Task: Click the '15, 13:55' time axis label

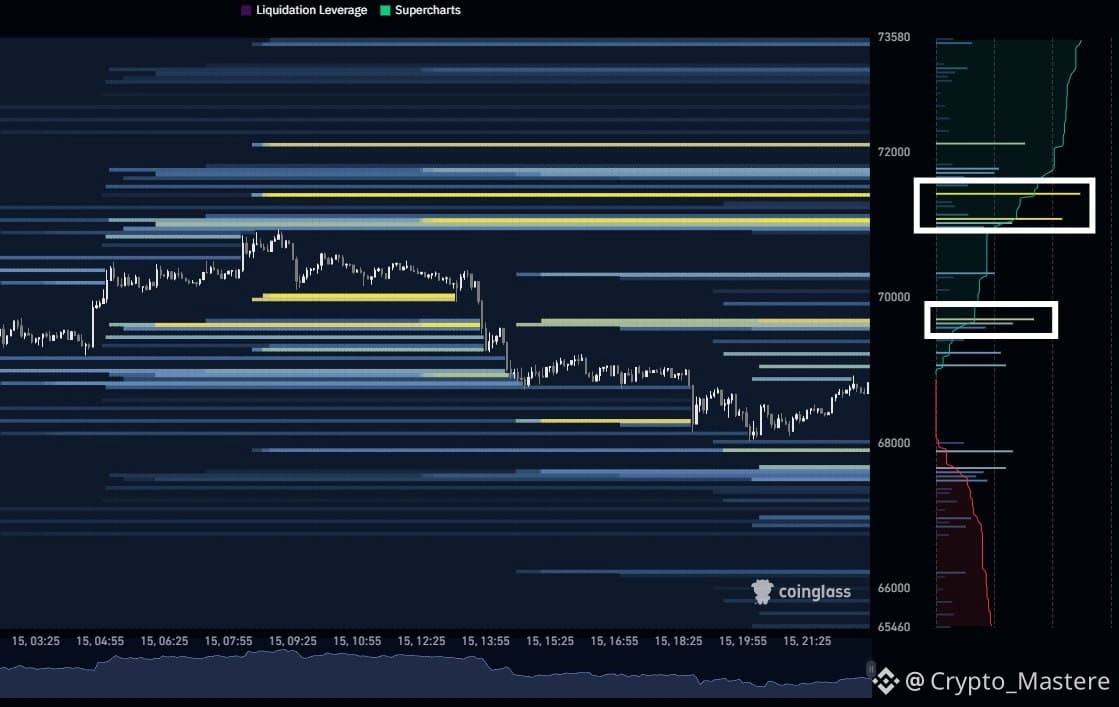Action: pos(485,641)
